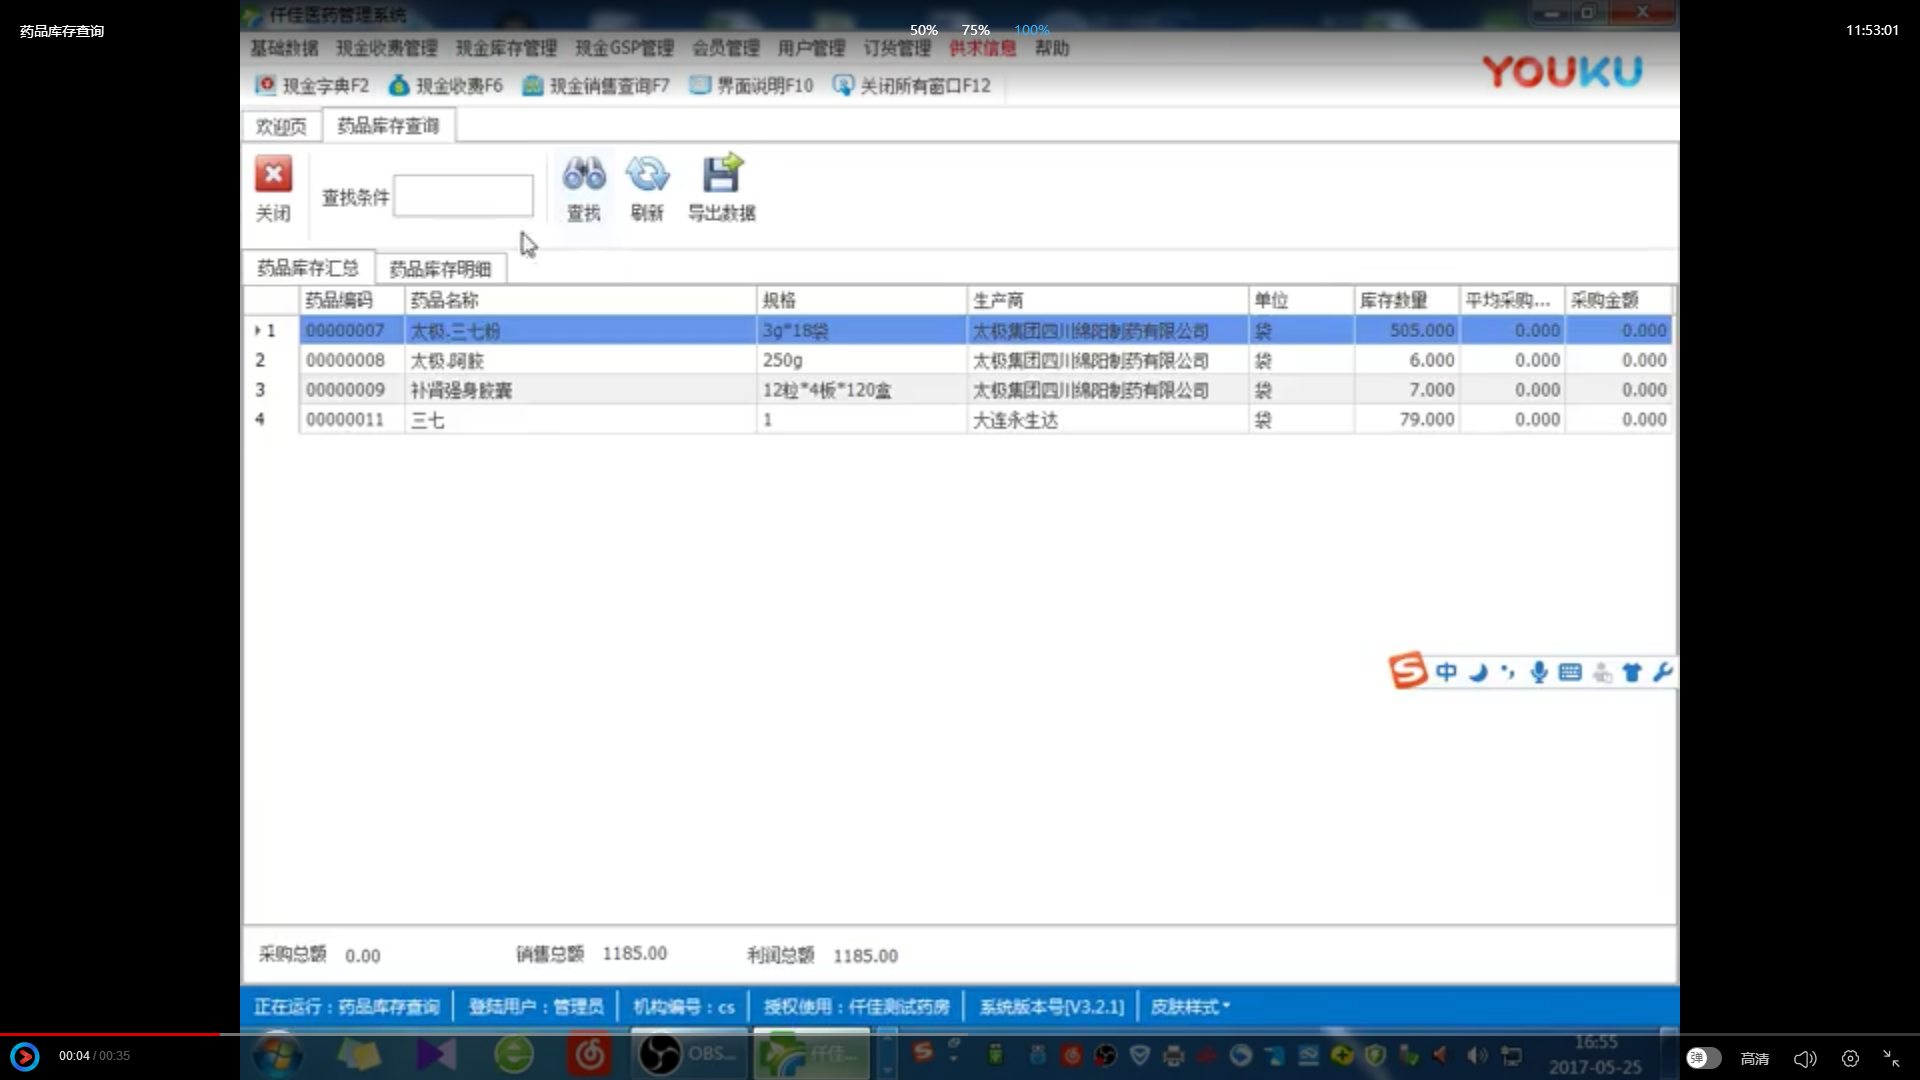Click OBS taskbar item in recording
Image resolution: width=1920 pixels, height=1080 pixels.
[688, 1054]
